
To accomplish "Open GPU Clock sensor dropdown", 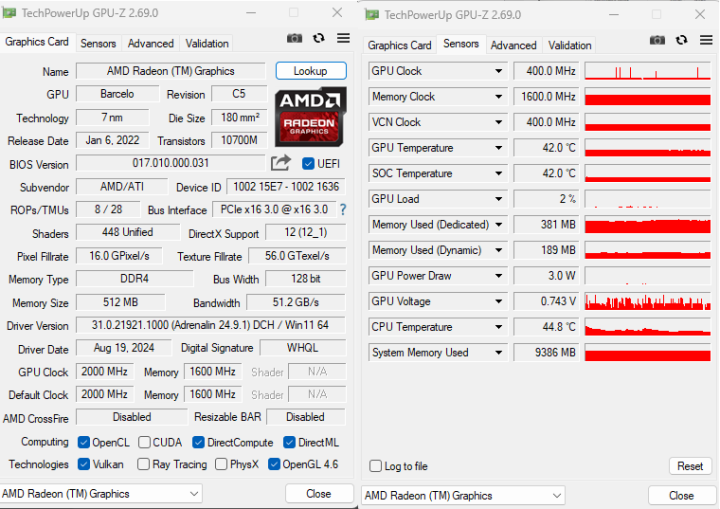I will click(498, 71).
